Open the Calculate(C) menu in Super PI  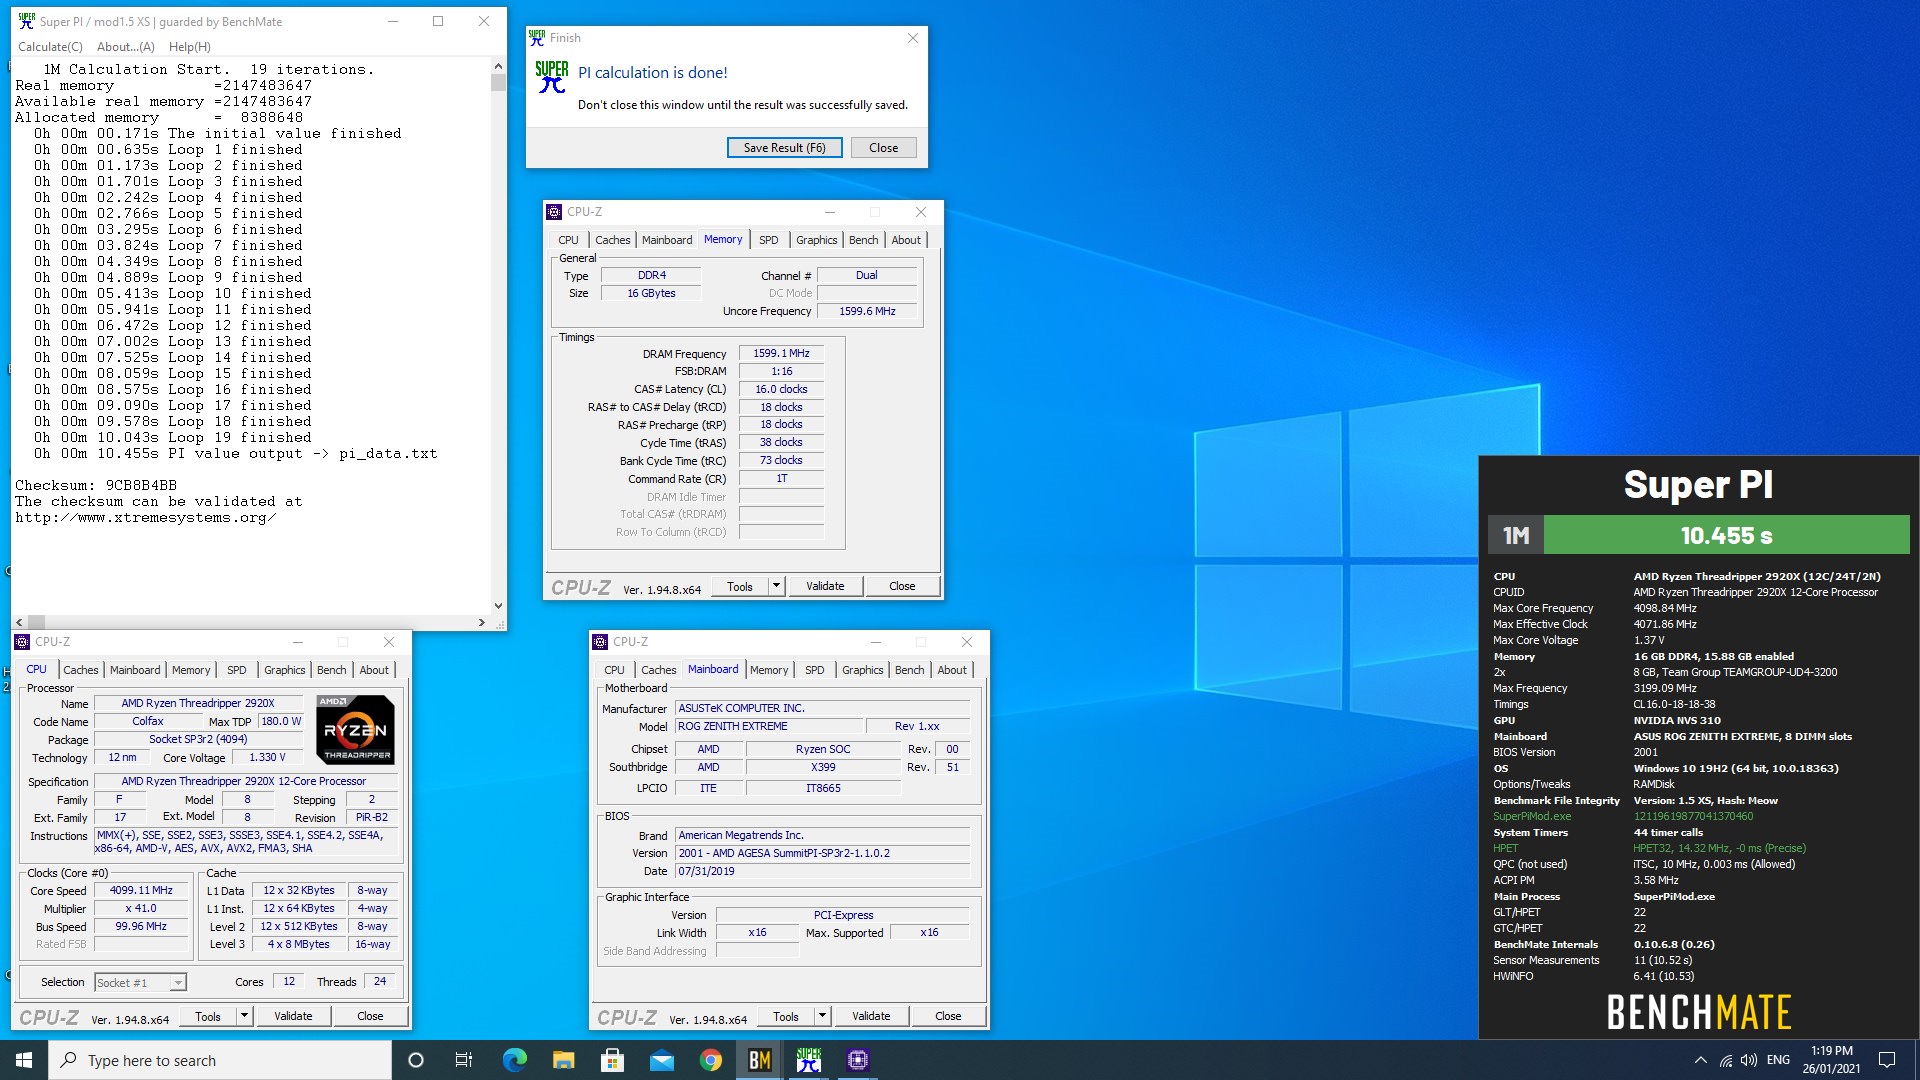tap(50, 47)
